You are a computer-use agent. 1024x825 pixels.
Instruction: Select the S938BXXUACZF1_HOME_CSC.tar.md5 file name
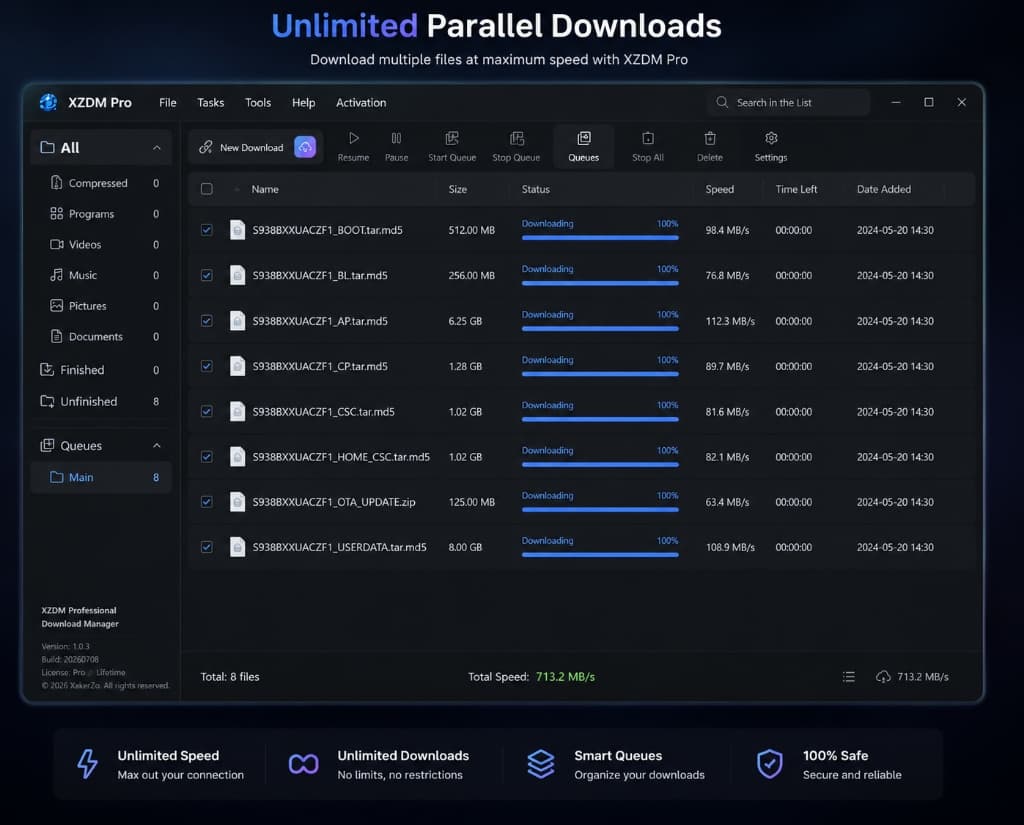pos(341,457)
